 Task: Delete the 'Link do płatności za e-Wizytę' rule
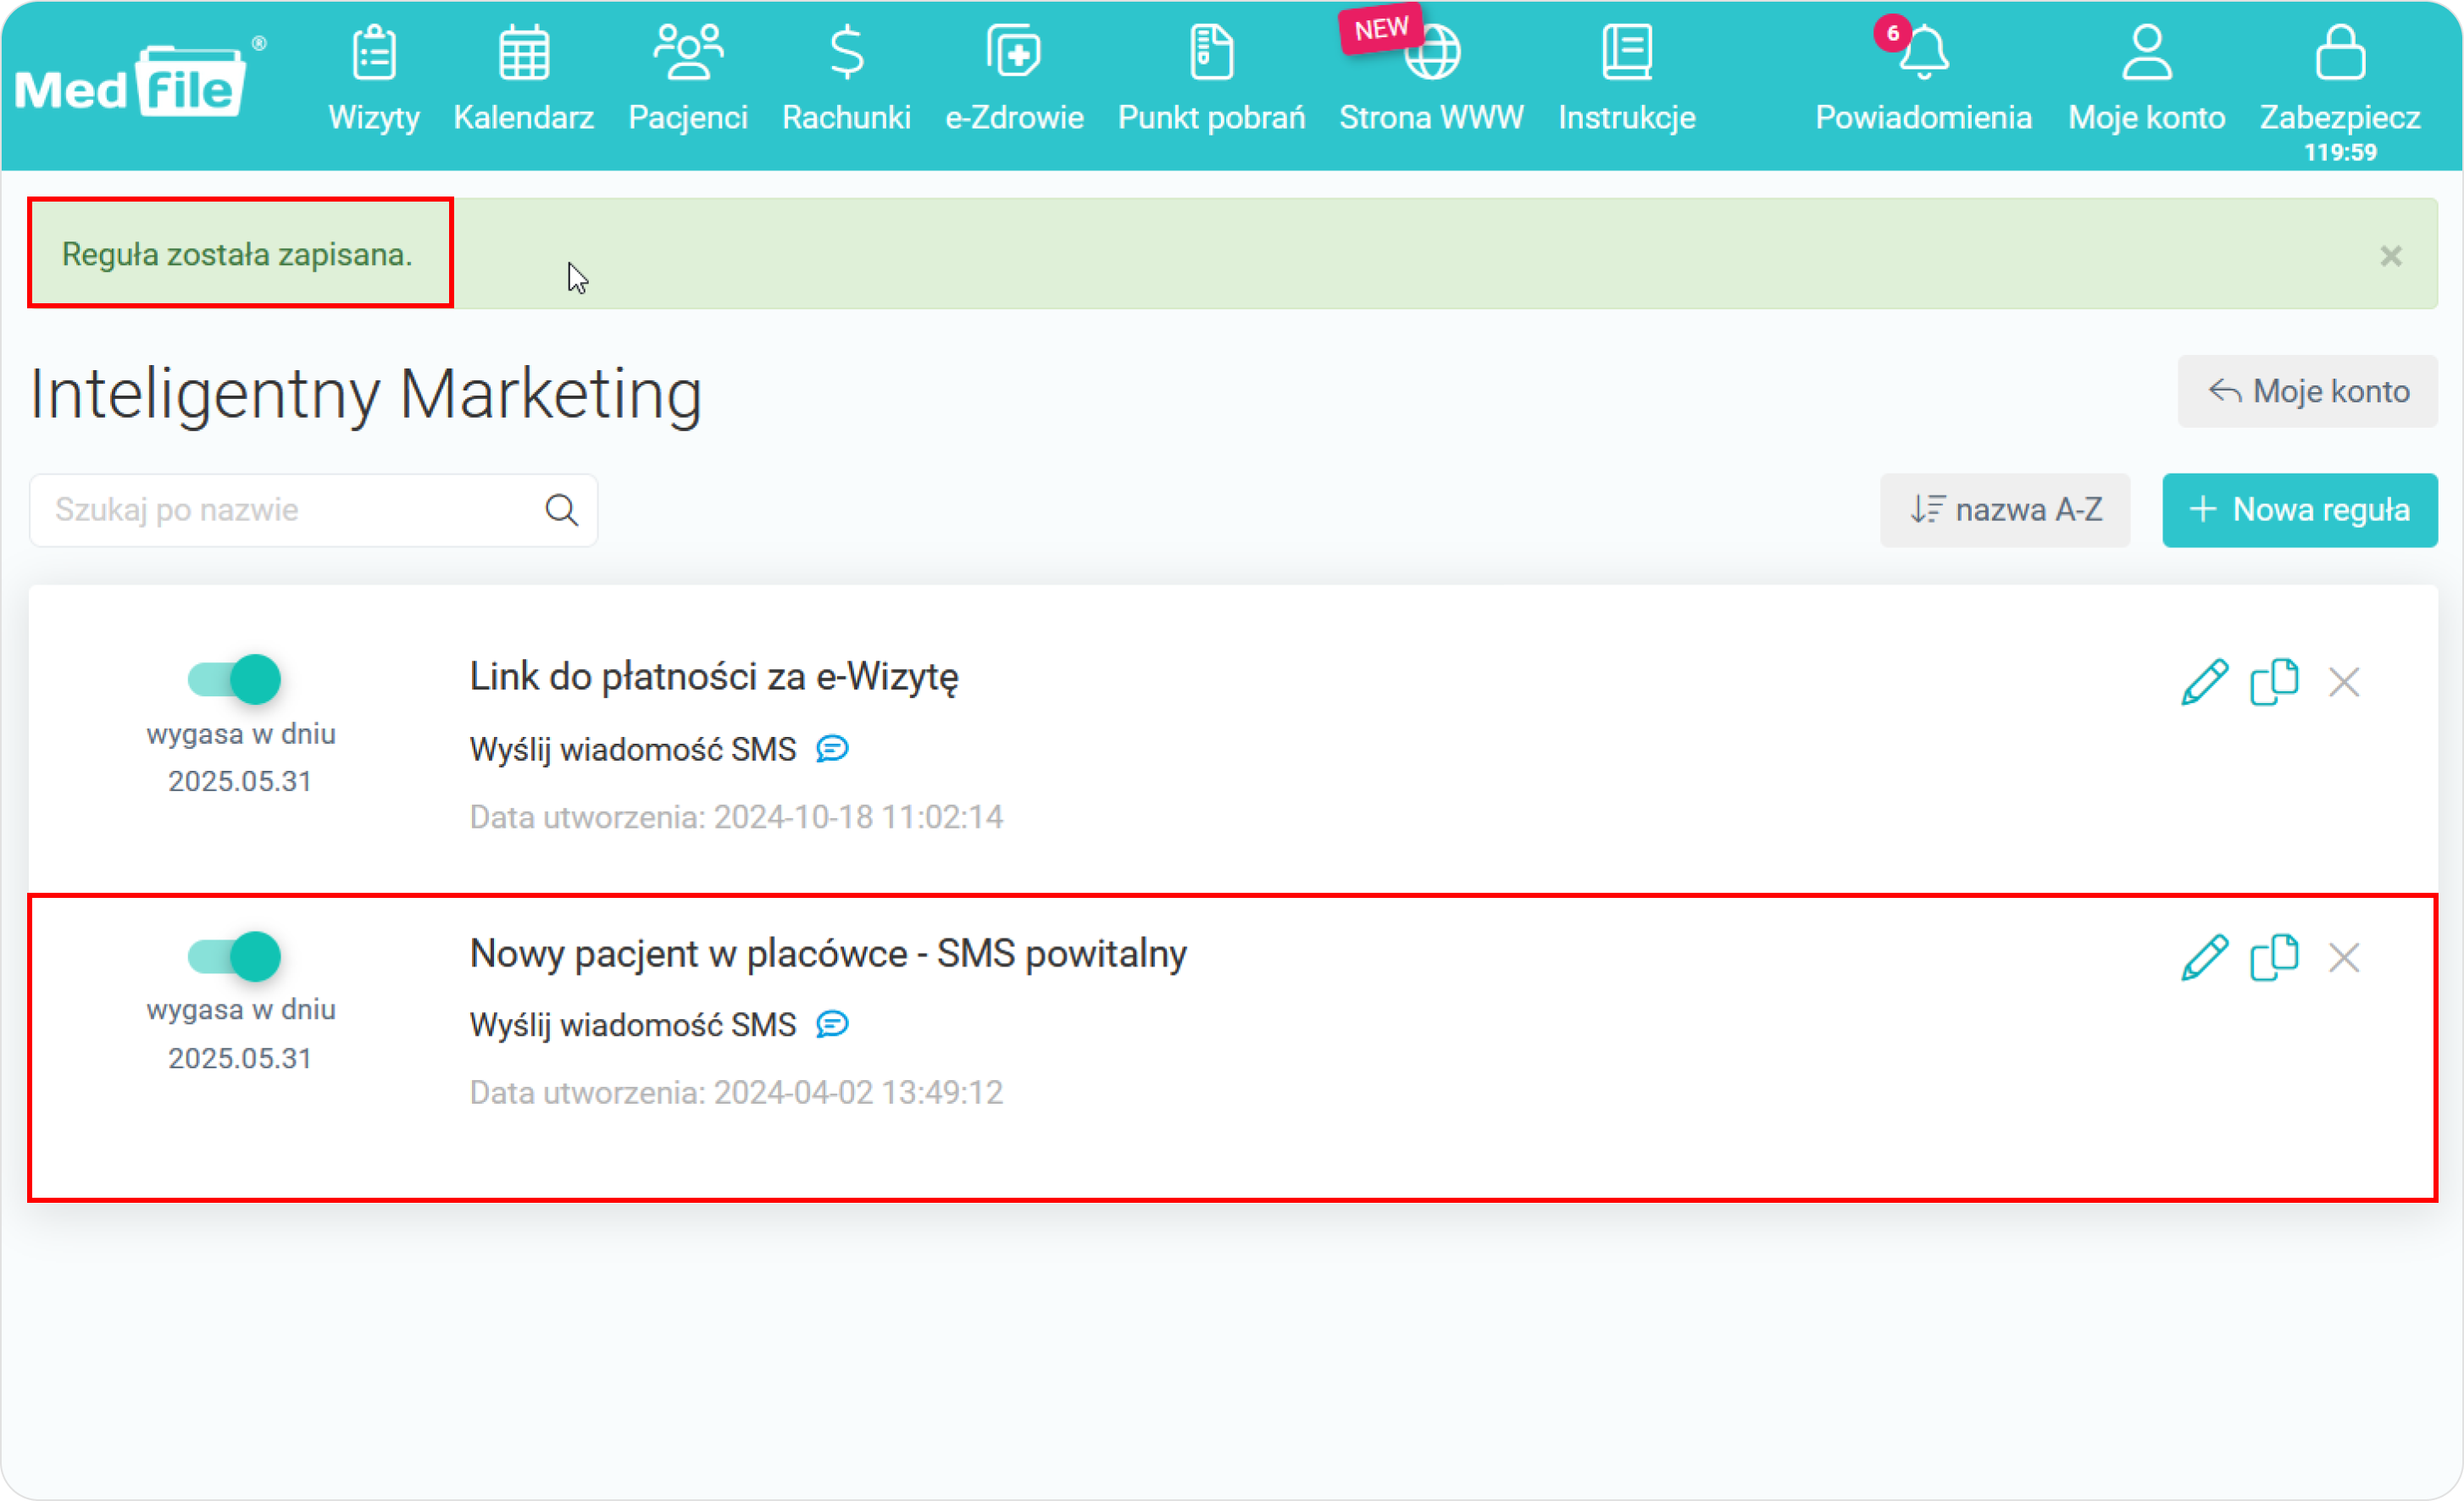click(2343, 682)
